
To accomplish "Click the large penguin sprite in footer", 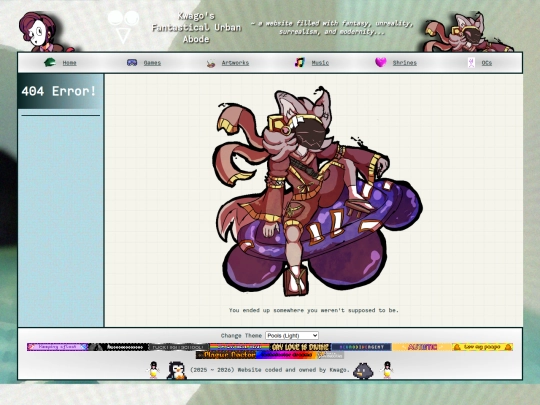I will click(x=177, y=371).
